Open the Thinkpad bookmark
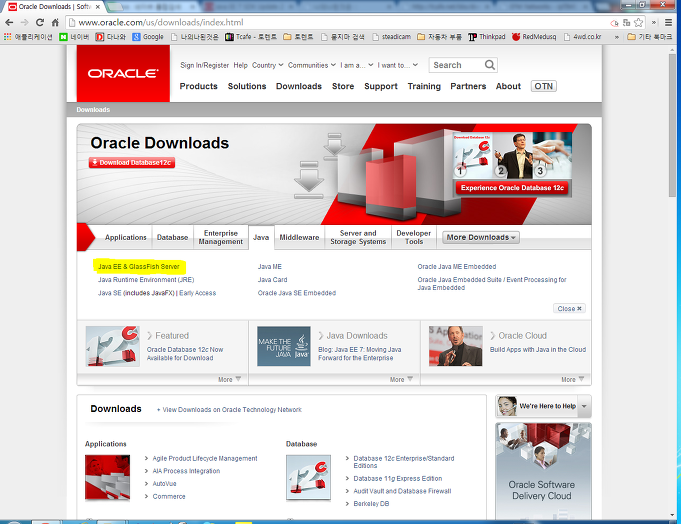The image size is (681, 524). click(487, 37)
